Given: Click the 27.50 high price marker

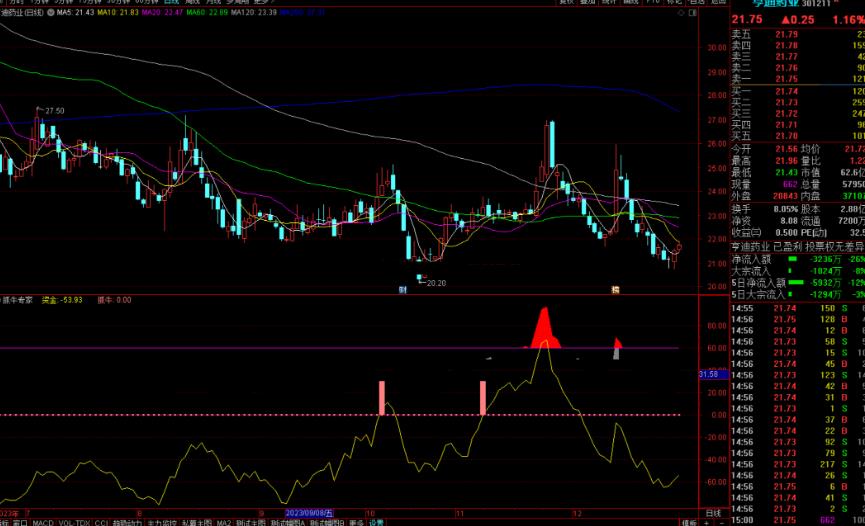Looking at the screenshot, I should click(55, 111).
